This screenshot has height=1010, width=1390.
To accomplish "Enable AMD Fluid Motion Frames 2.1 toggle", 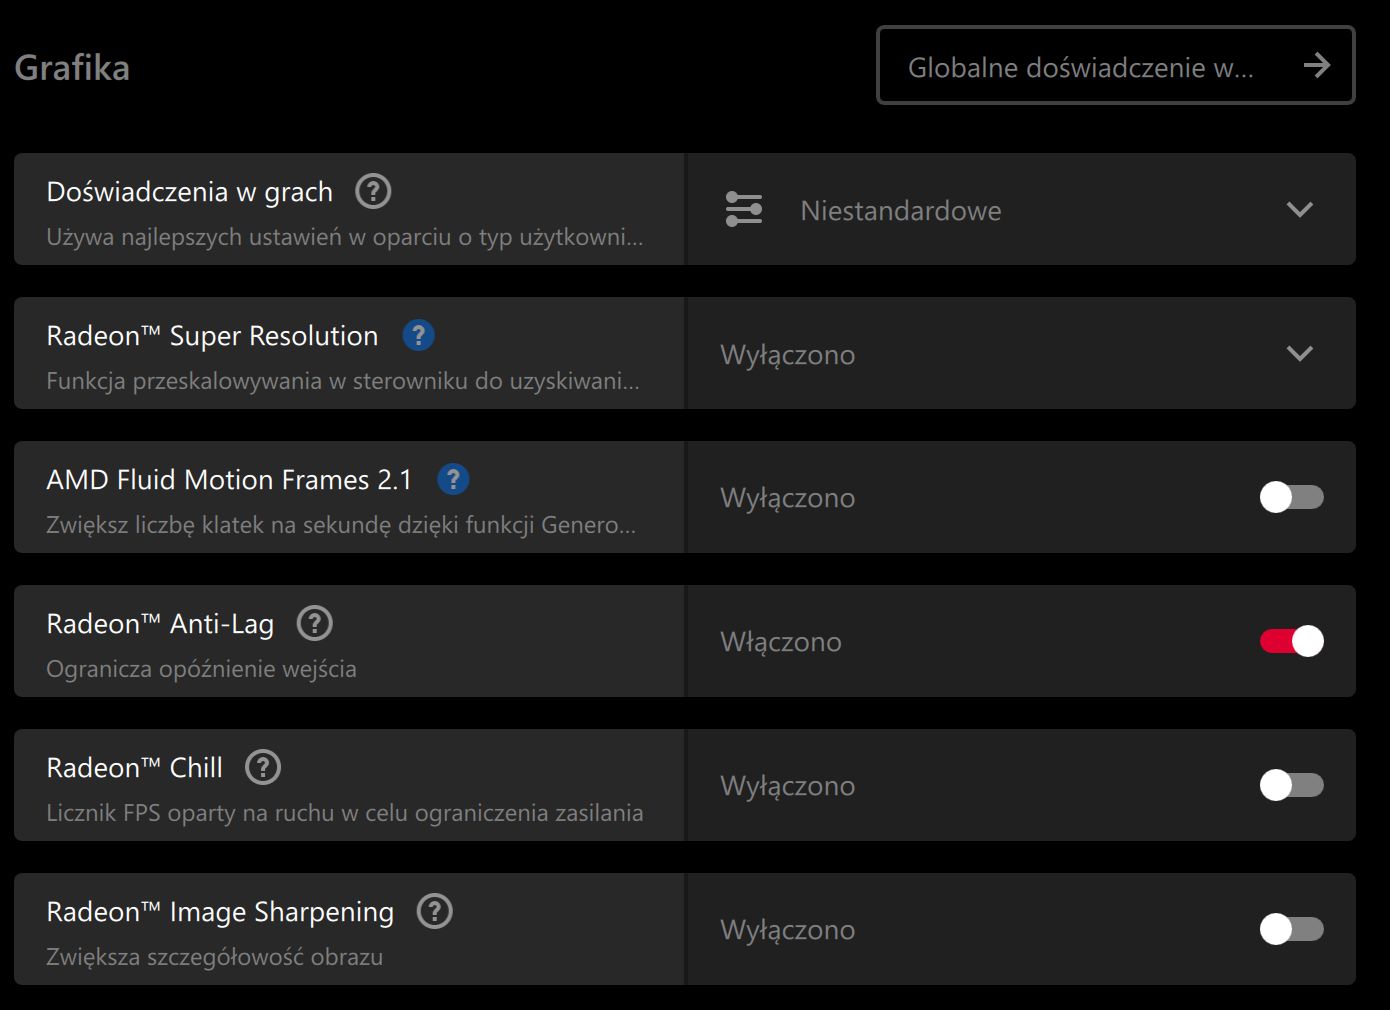I will coord(1291,497).
